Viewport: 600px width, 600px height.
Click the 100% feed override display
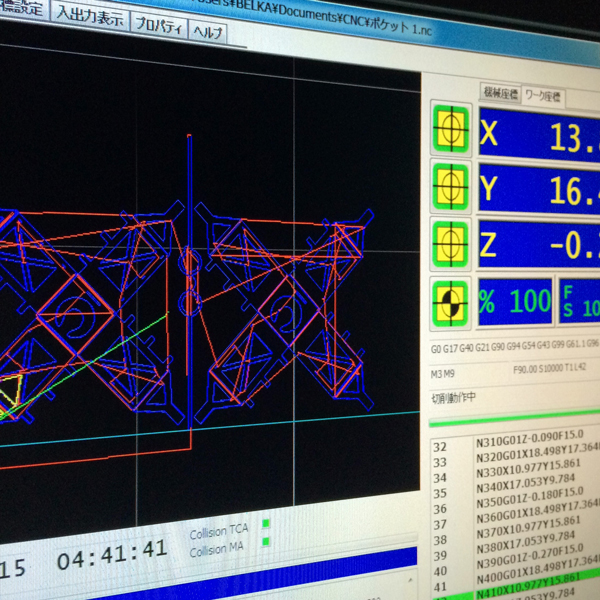pyautogui.click(x=514, y=301)
